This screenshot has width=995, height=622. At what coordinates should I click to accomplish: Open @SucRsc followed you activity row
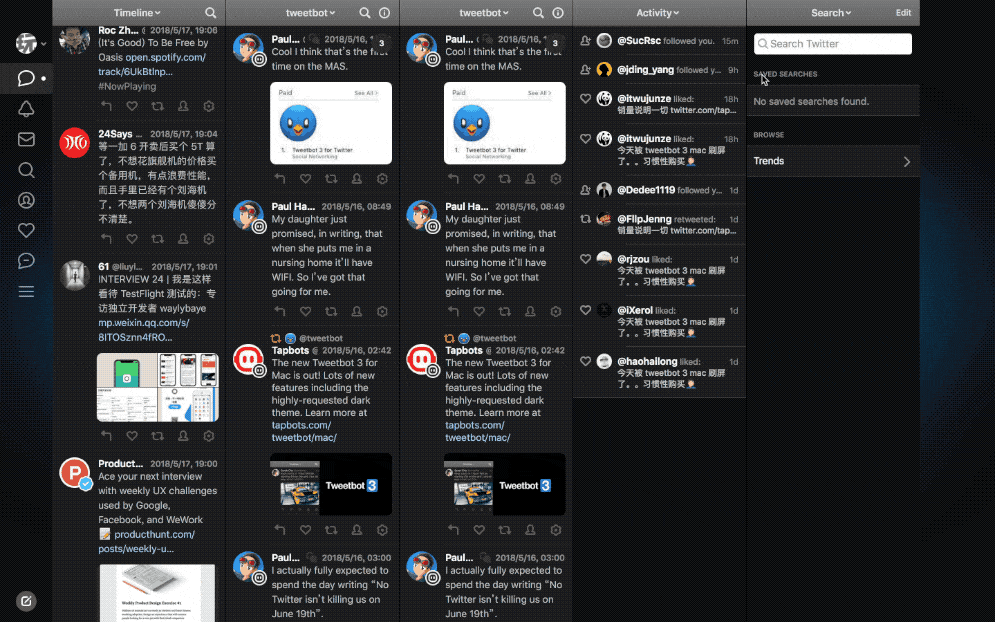[659, 41]
